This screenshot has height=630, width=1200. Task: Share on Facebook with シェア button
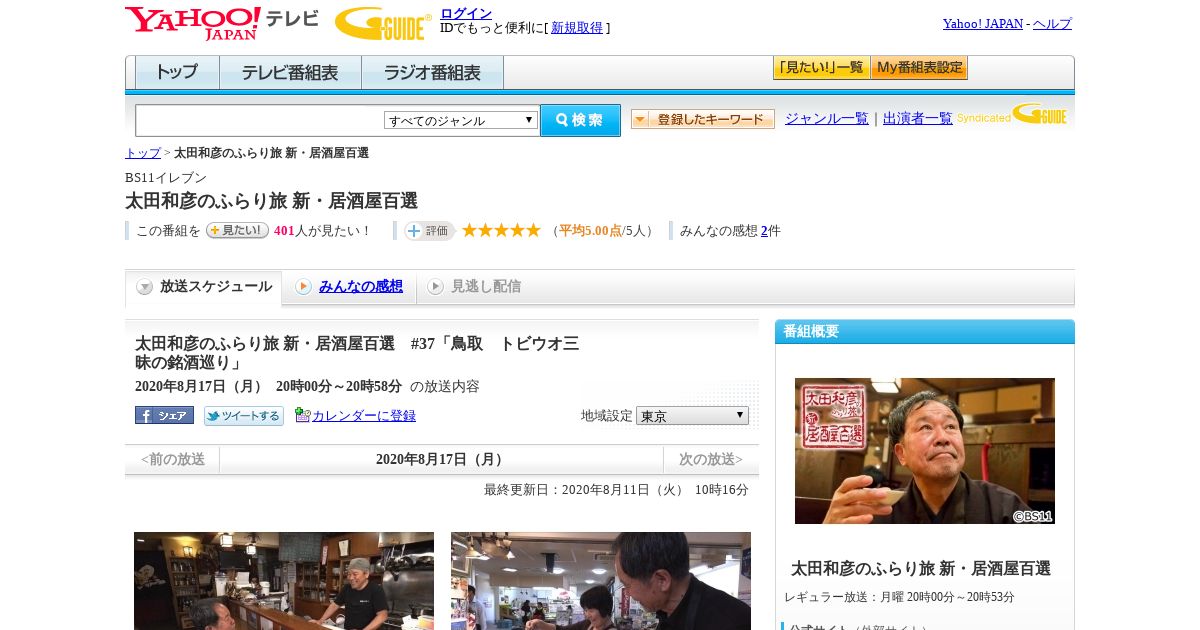click(x=164, y=415)
